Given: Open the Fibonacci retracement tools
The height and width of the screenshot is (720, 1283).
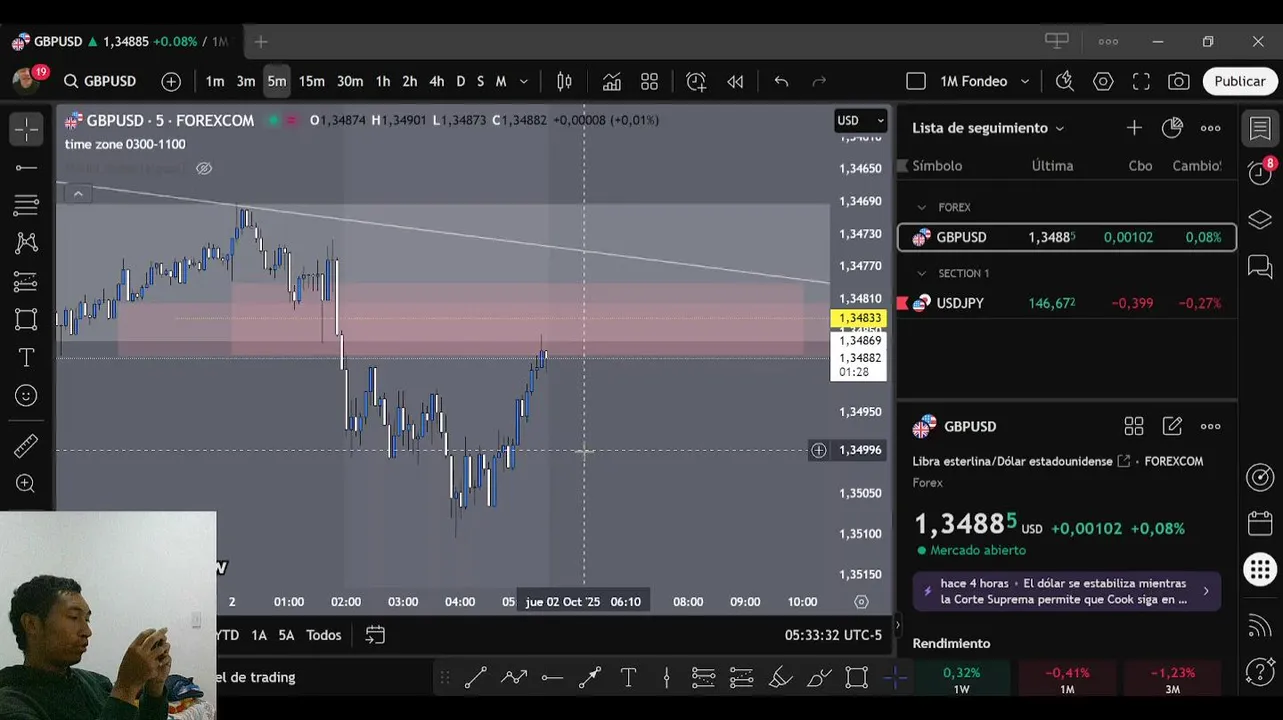Looking at the screenshot, I should pyautogui.click(x=26, y=205).
